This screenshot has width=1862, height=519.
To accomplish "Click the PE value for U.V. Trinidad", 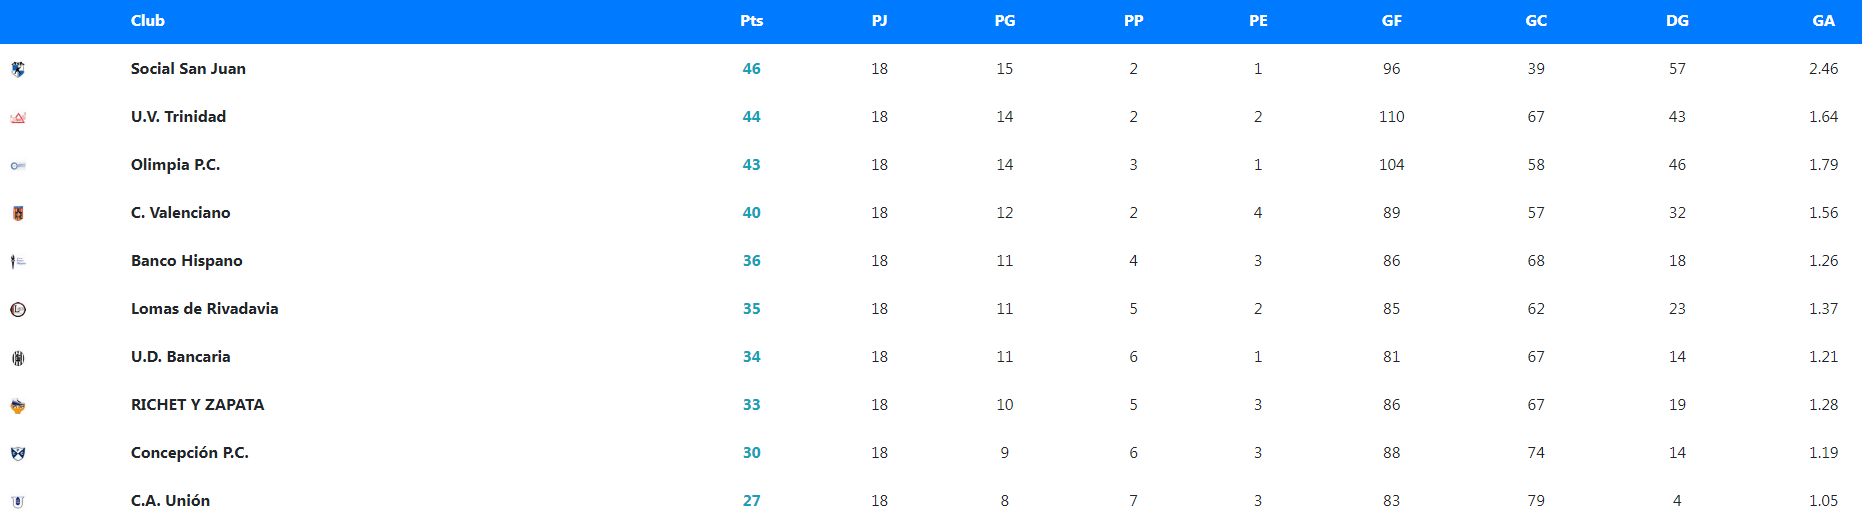I will coord(1258,117).
